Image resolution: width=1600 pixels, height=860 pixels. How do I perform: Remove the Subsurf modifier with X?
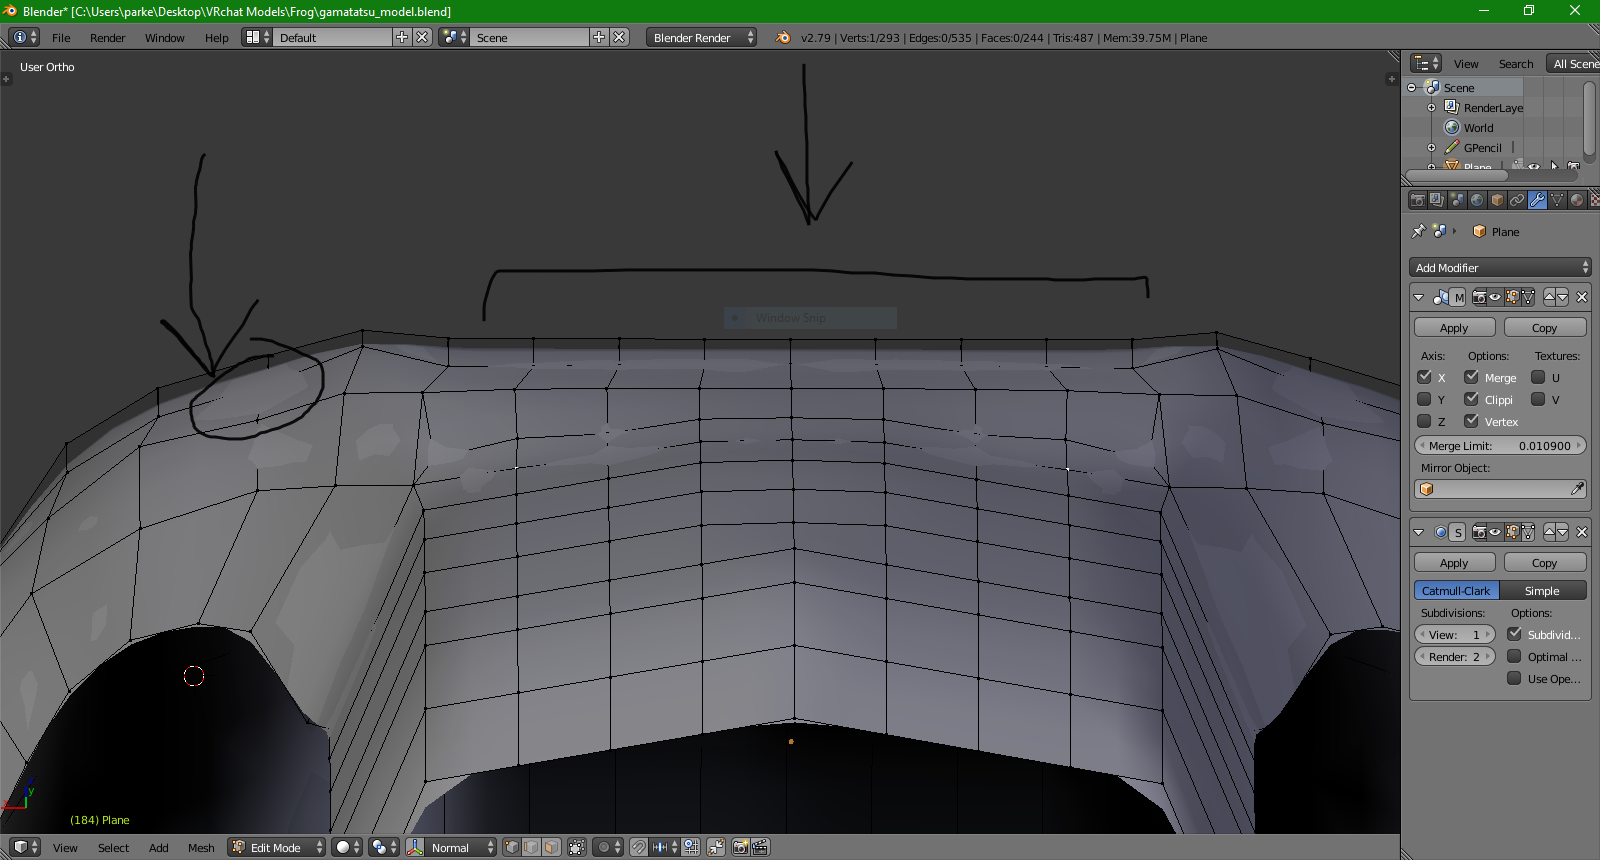(1581, 532)
